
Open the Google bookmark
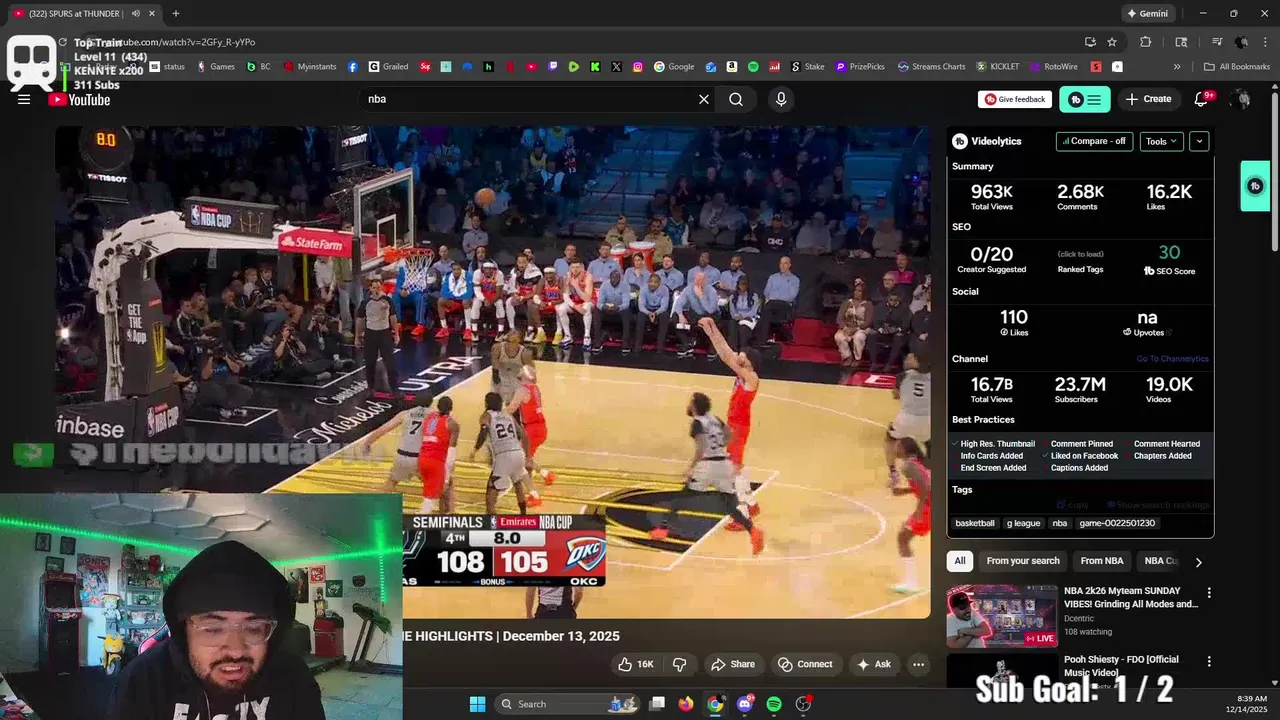[x=674, y=67]
